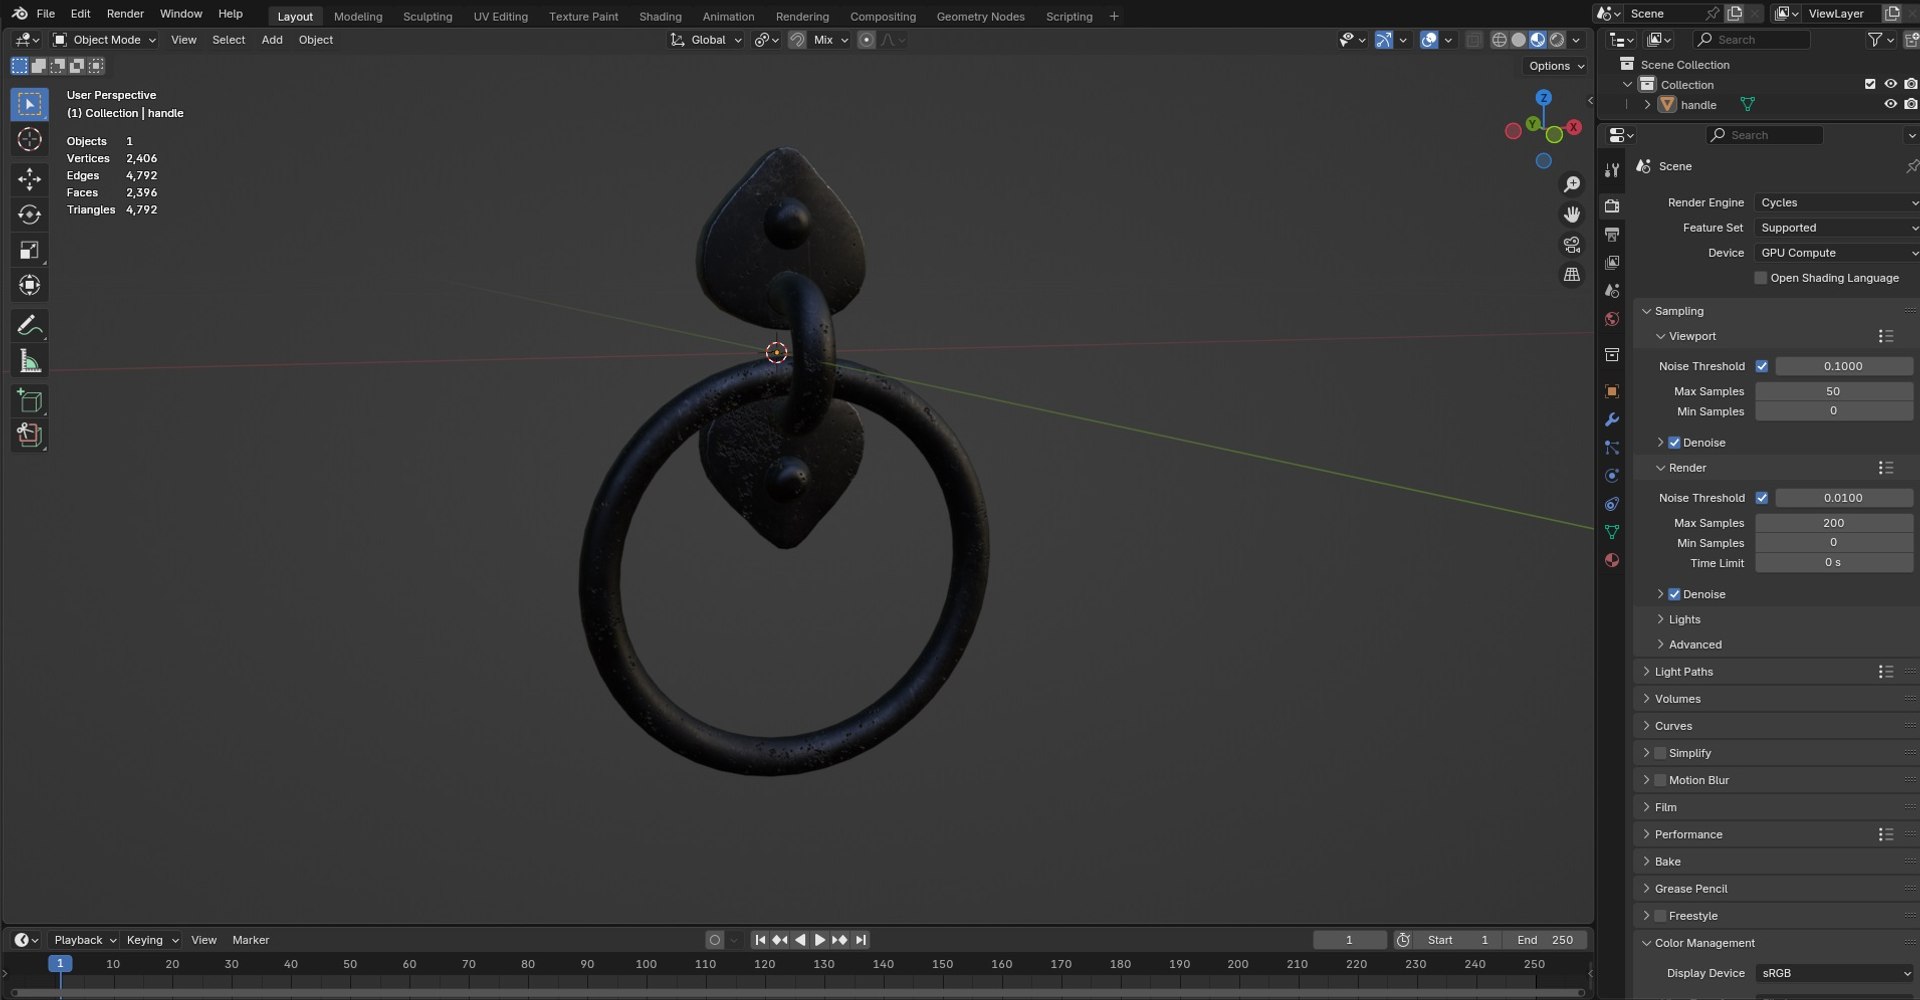Open the File menu
The height and width of the screenshot is (1000, 1920).
pos(45,14)
